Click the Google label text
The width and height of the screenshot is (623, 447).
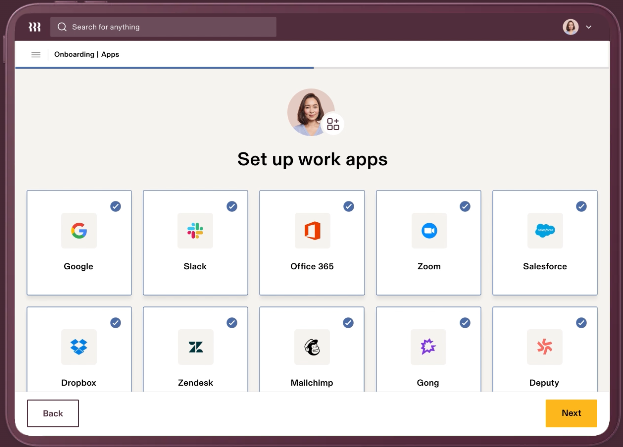[79, 266]
